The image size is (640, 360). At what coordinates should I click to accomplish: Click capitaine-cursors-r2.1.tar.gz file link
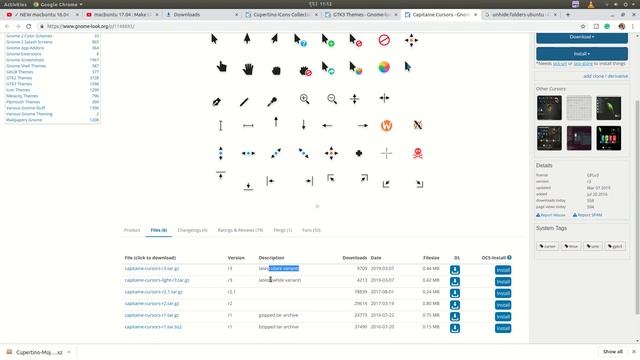click(x=154, y=292)
